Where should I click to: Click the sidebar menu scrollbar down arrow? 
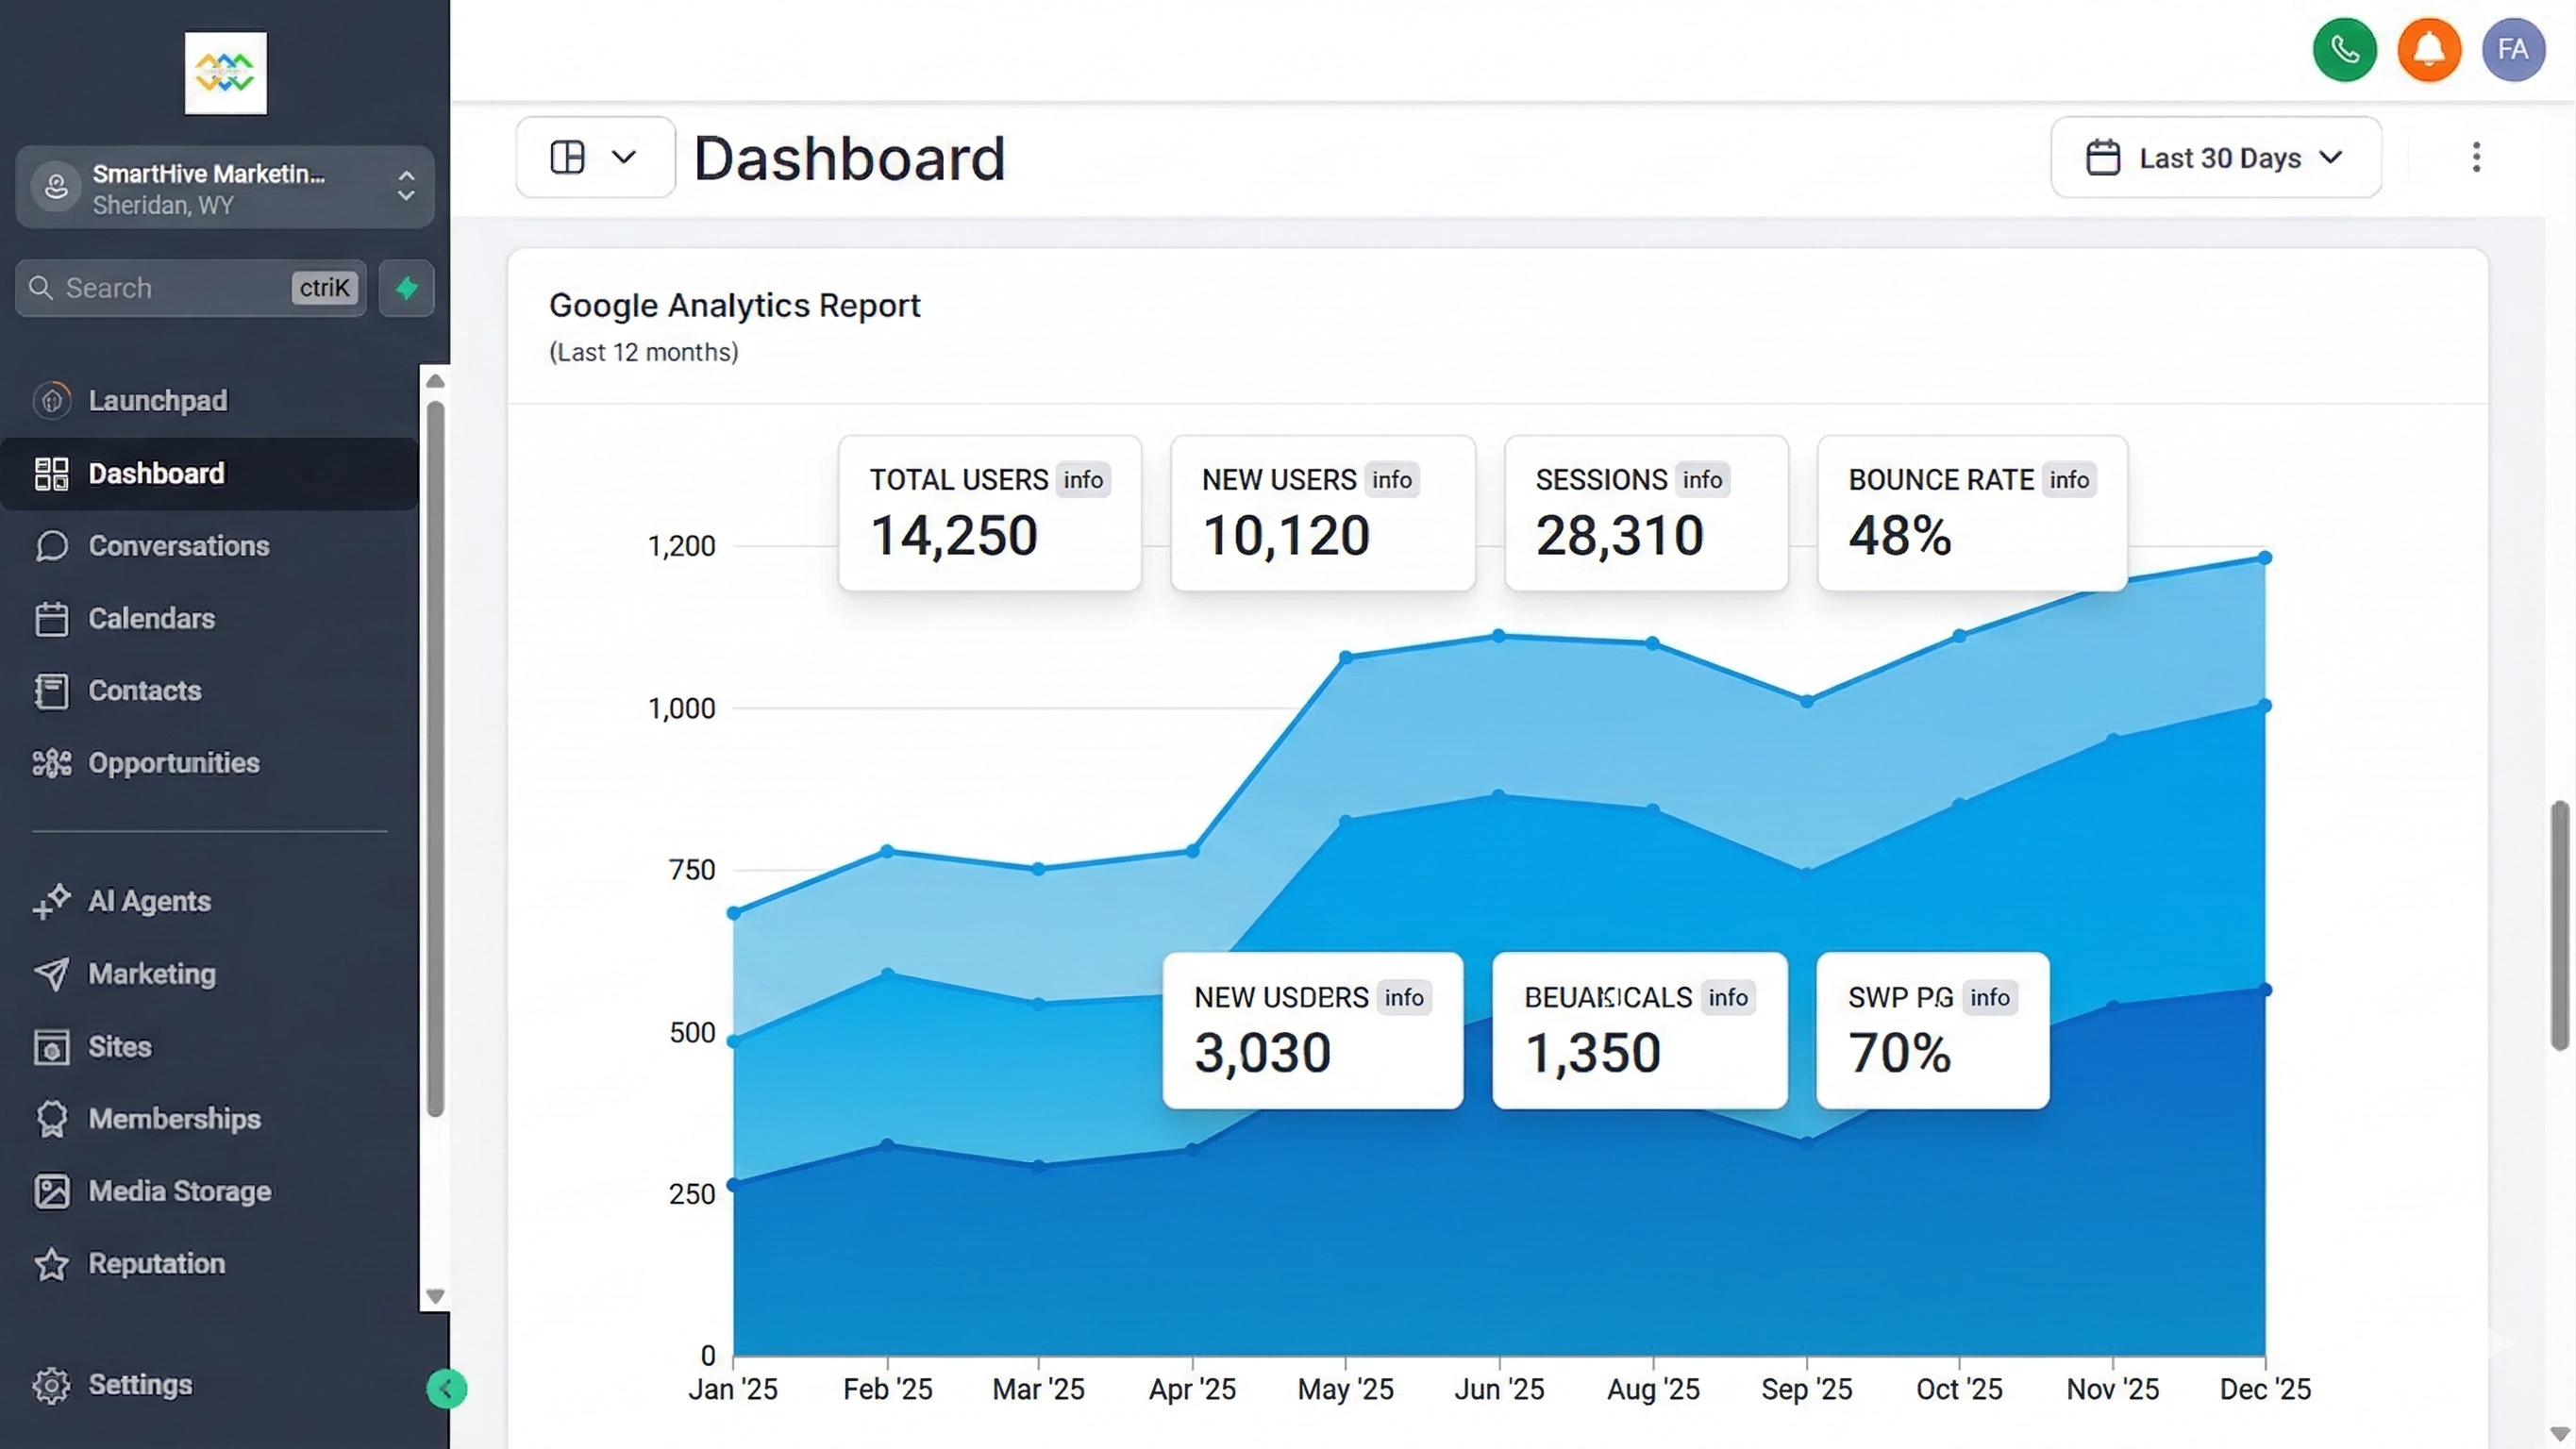tap(435, 1296)
